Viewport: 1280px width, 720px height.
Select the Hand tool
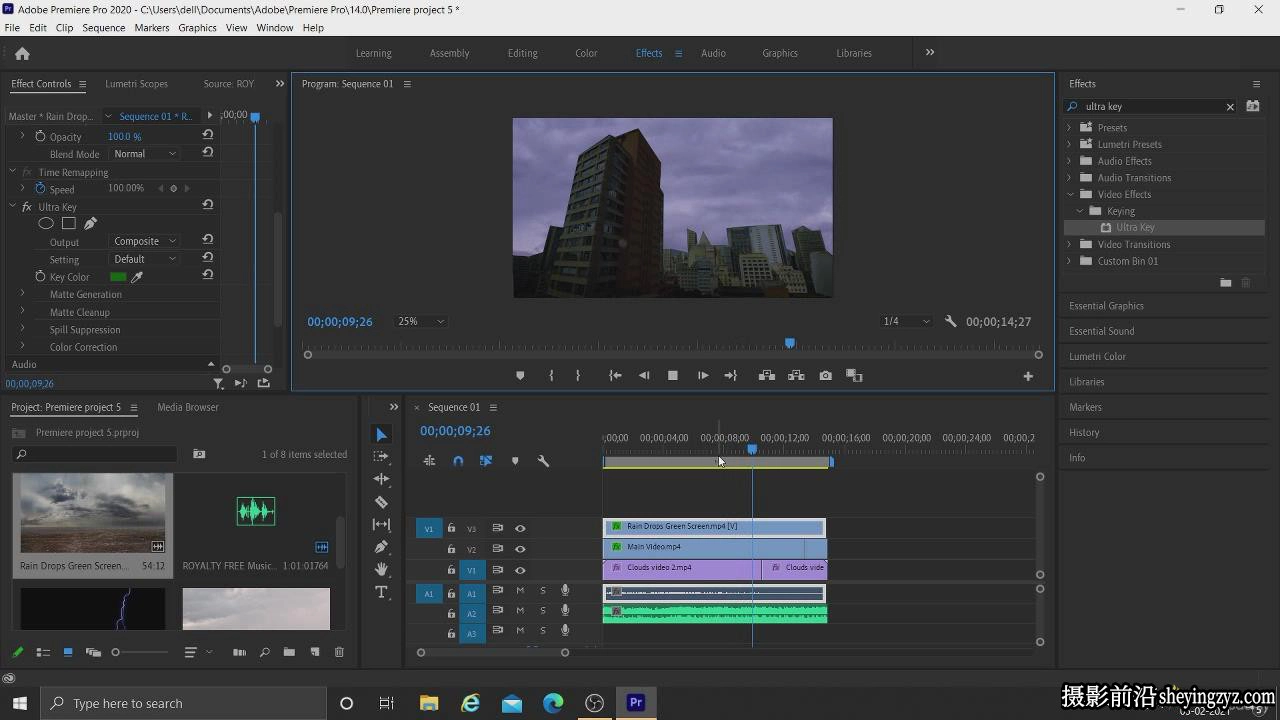381,569
